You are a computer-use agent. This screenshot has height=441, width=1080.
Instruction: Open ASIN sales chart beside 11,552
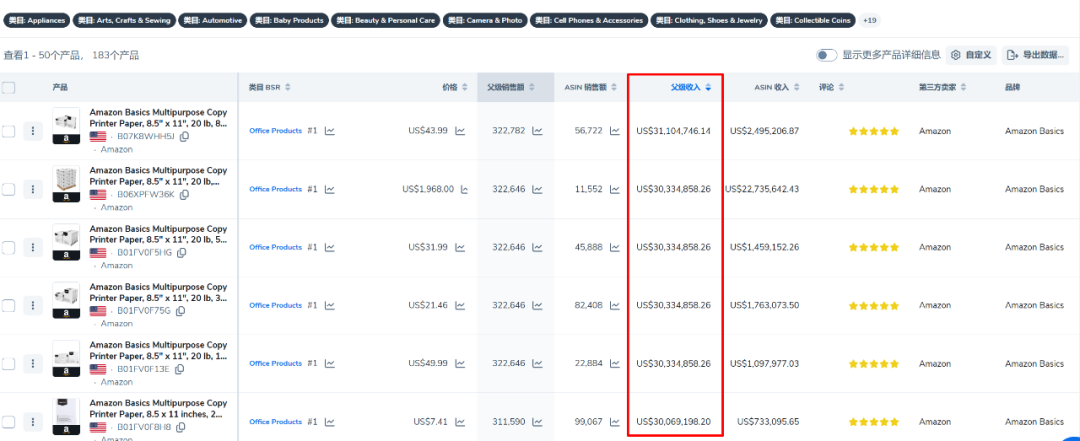coord(615,189)
